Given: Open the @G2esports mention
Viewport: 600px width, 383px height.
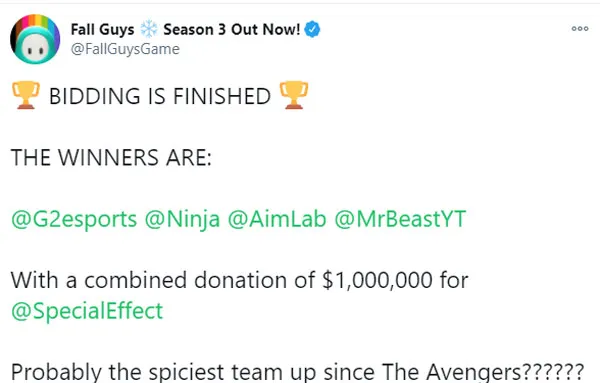Looking at the screenshot, I should [74, 219].
